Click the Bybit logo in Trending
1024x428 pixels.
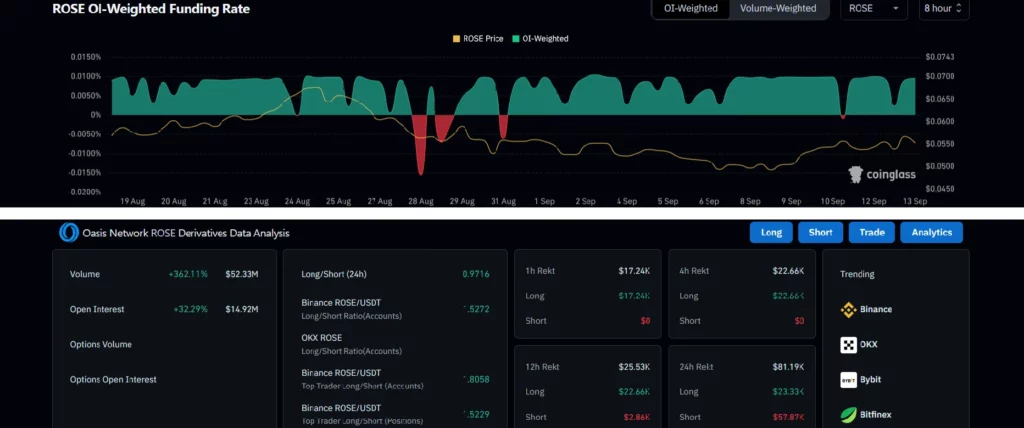pos(848,380)
